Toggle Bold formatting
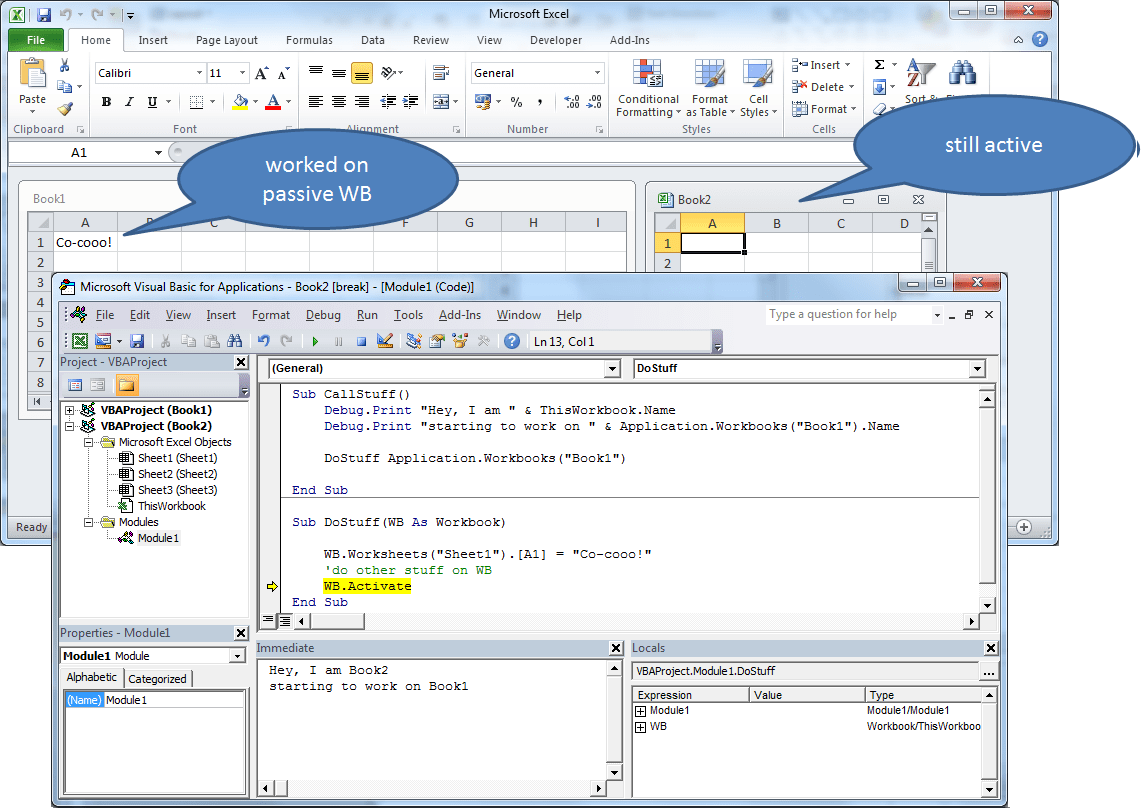The image size is (1141, 808). pyautogui.click(x=106, y=102)
